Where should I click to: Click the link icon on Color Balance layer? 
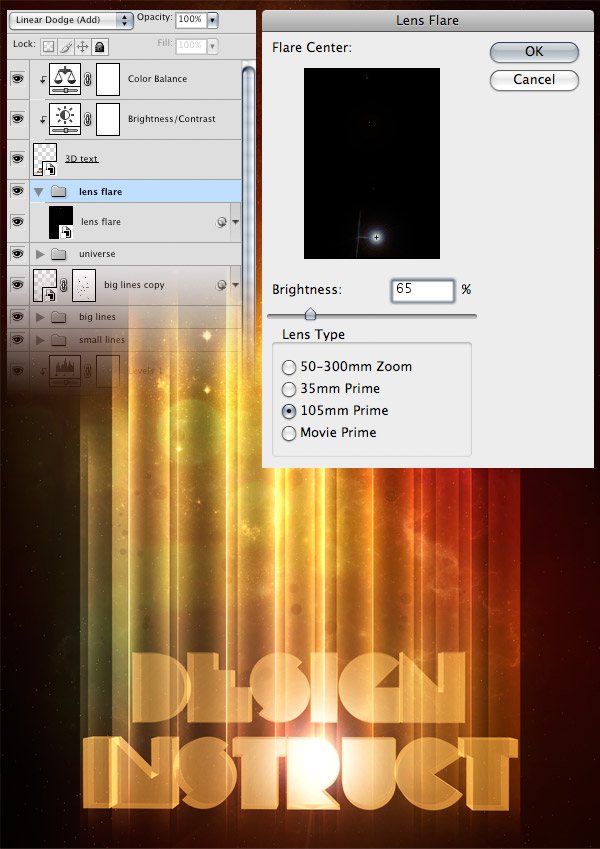click(88, 79)
